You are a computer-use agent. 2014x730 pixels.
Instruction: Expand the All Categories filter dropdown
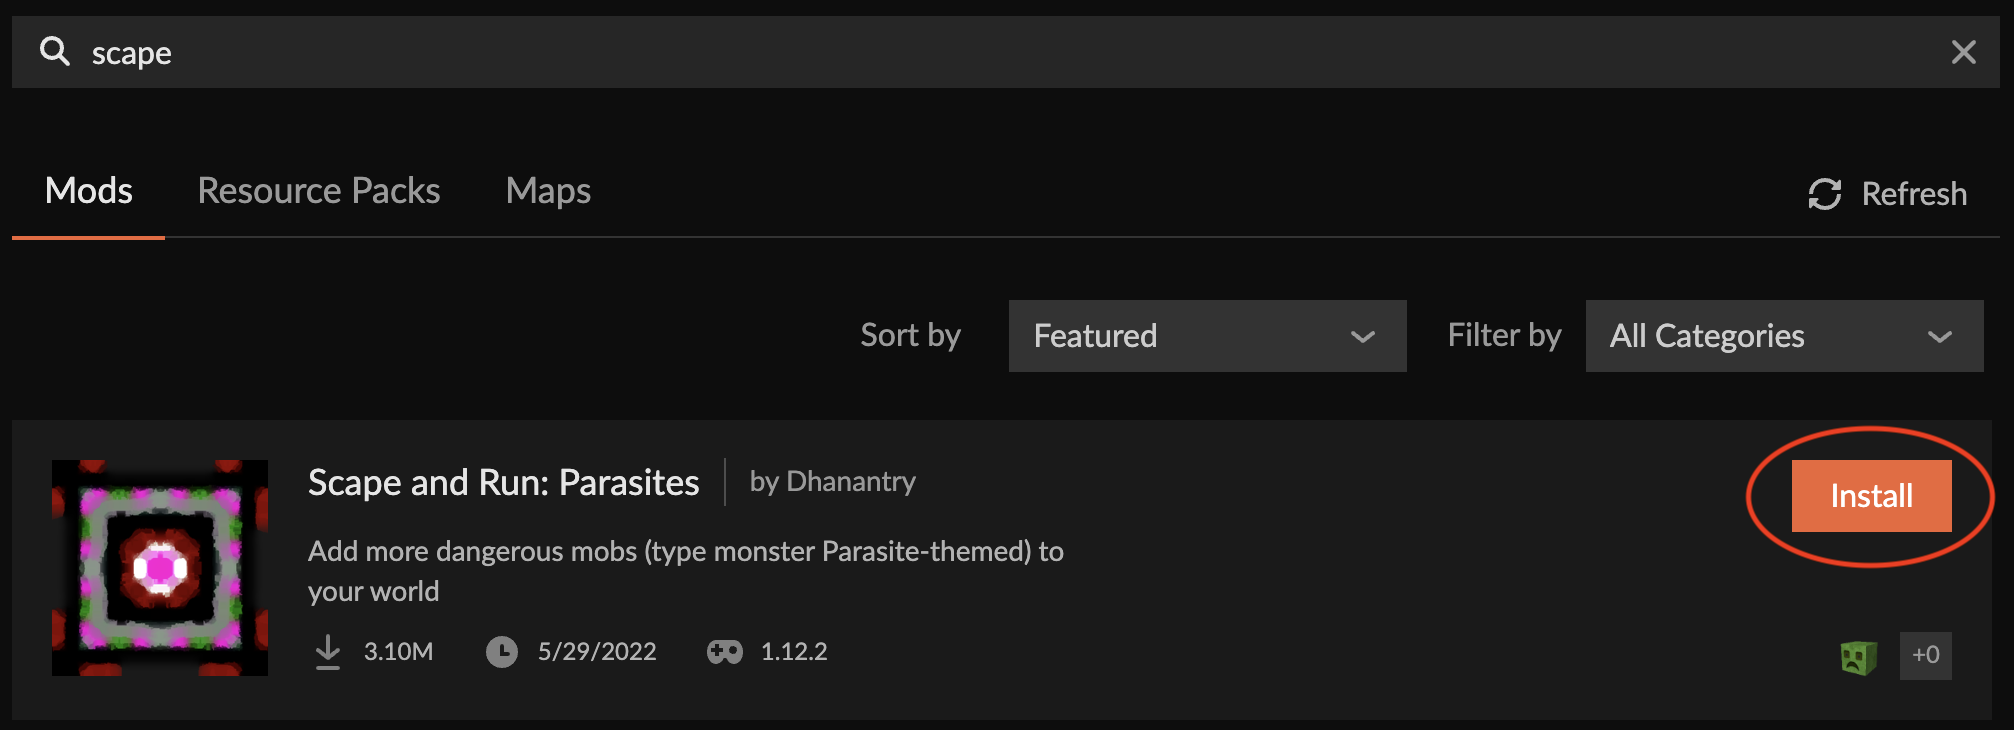click(1784, 336)
